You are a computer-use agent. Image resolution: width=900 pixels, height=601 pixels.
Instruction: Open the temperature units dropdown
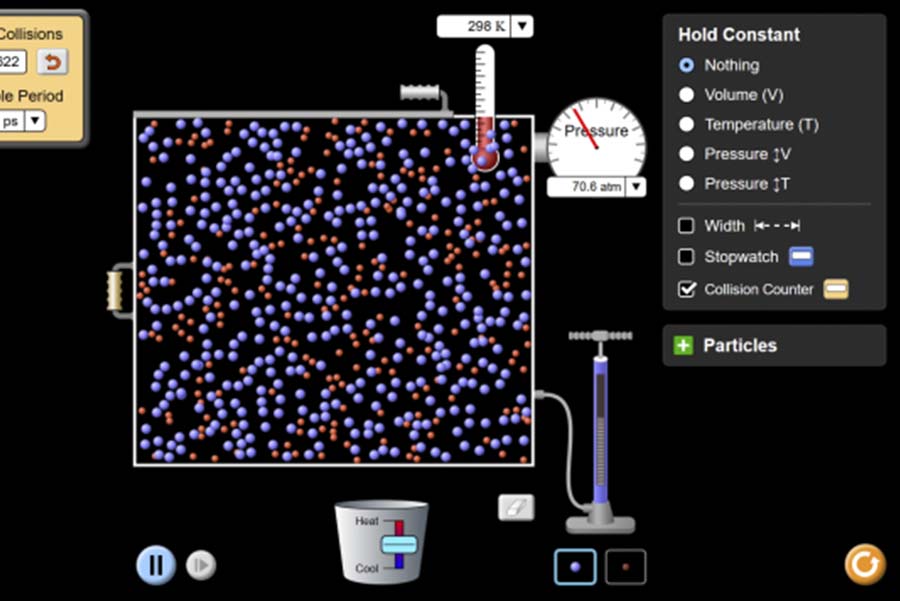(x=523, y=26)
